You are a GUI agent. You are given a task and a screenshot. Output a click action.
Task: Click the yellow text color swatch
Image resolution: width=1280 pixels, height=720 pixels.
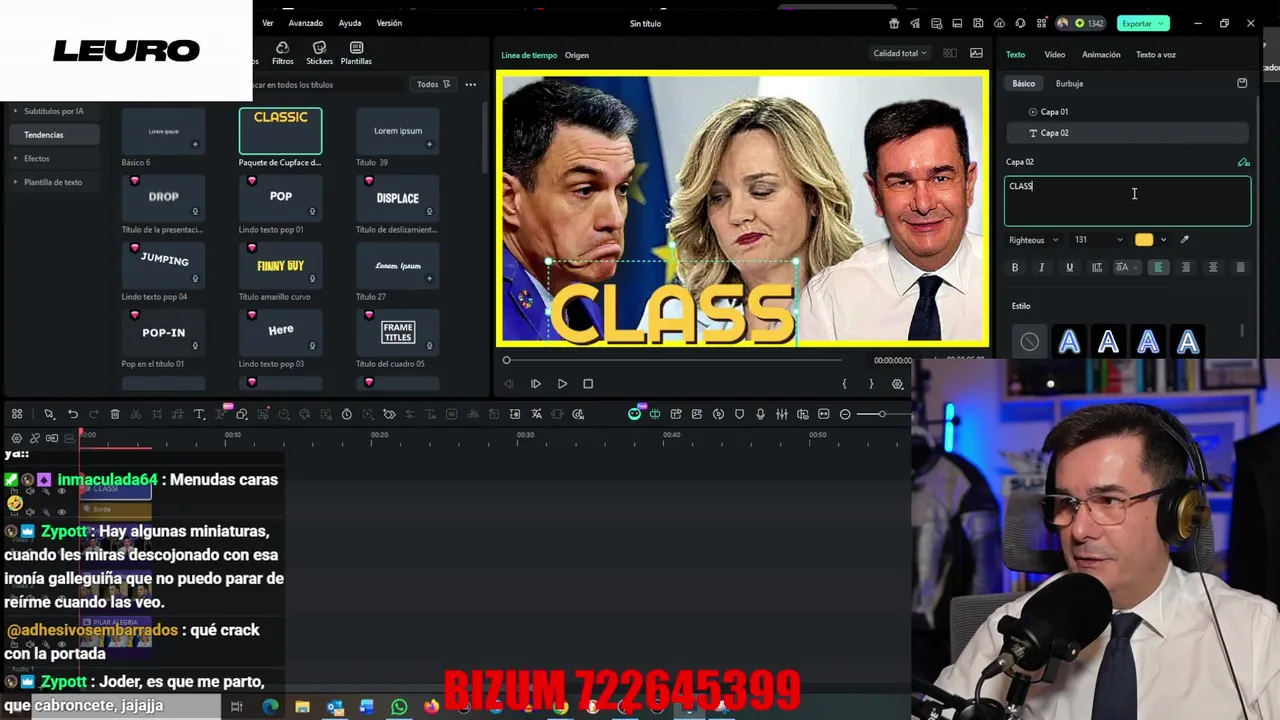coord(1144,240)
